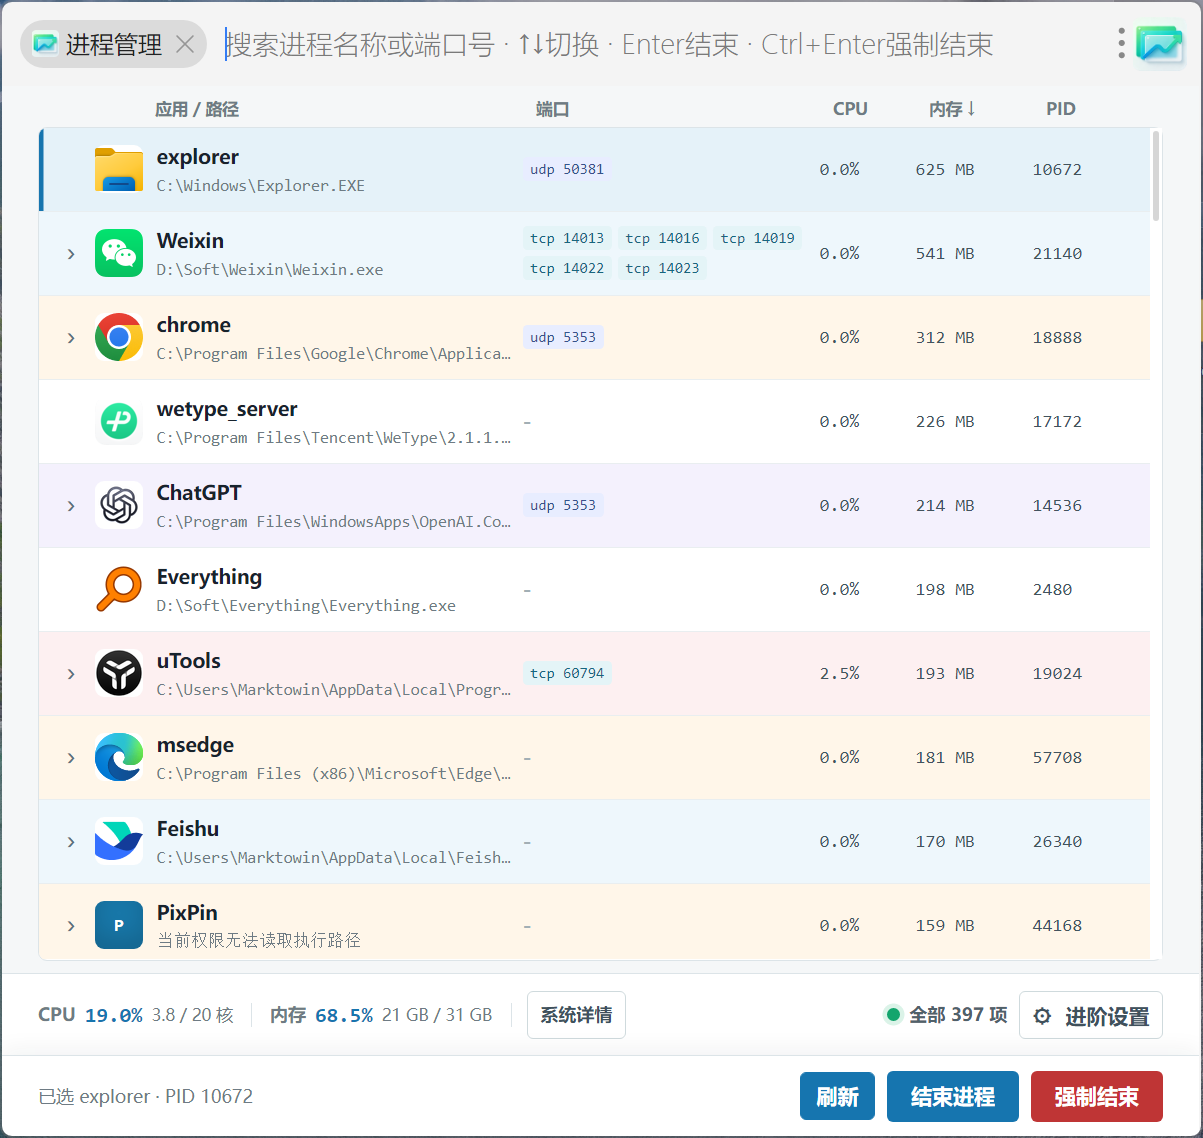This screenshot has height=1138, width=1203.
Task: Expand the Feishu process group
Action: click(x=71, y=842)
